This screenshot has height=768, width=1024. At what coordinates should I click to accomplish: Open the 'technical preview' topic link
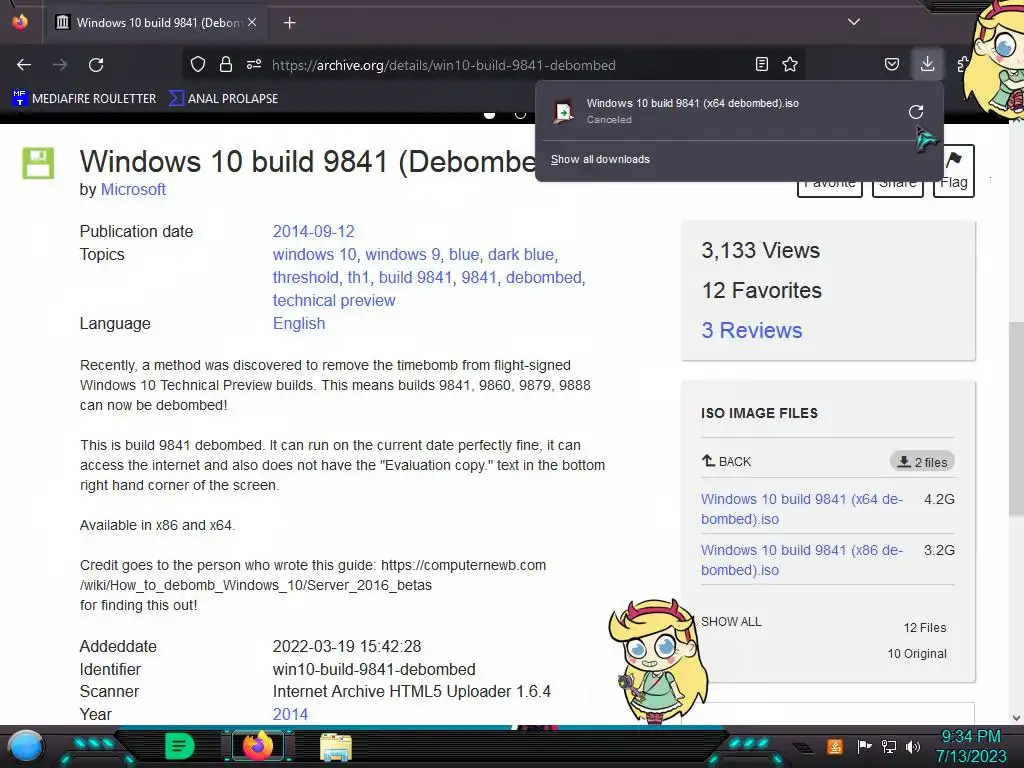[x=334, y=300]
